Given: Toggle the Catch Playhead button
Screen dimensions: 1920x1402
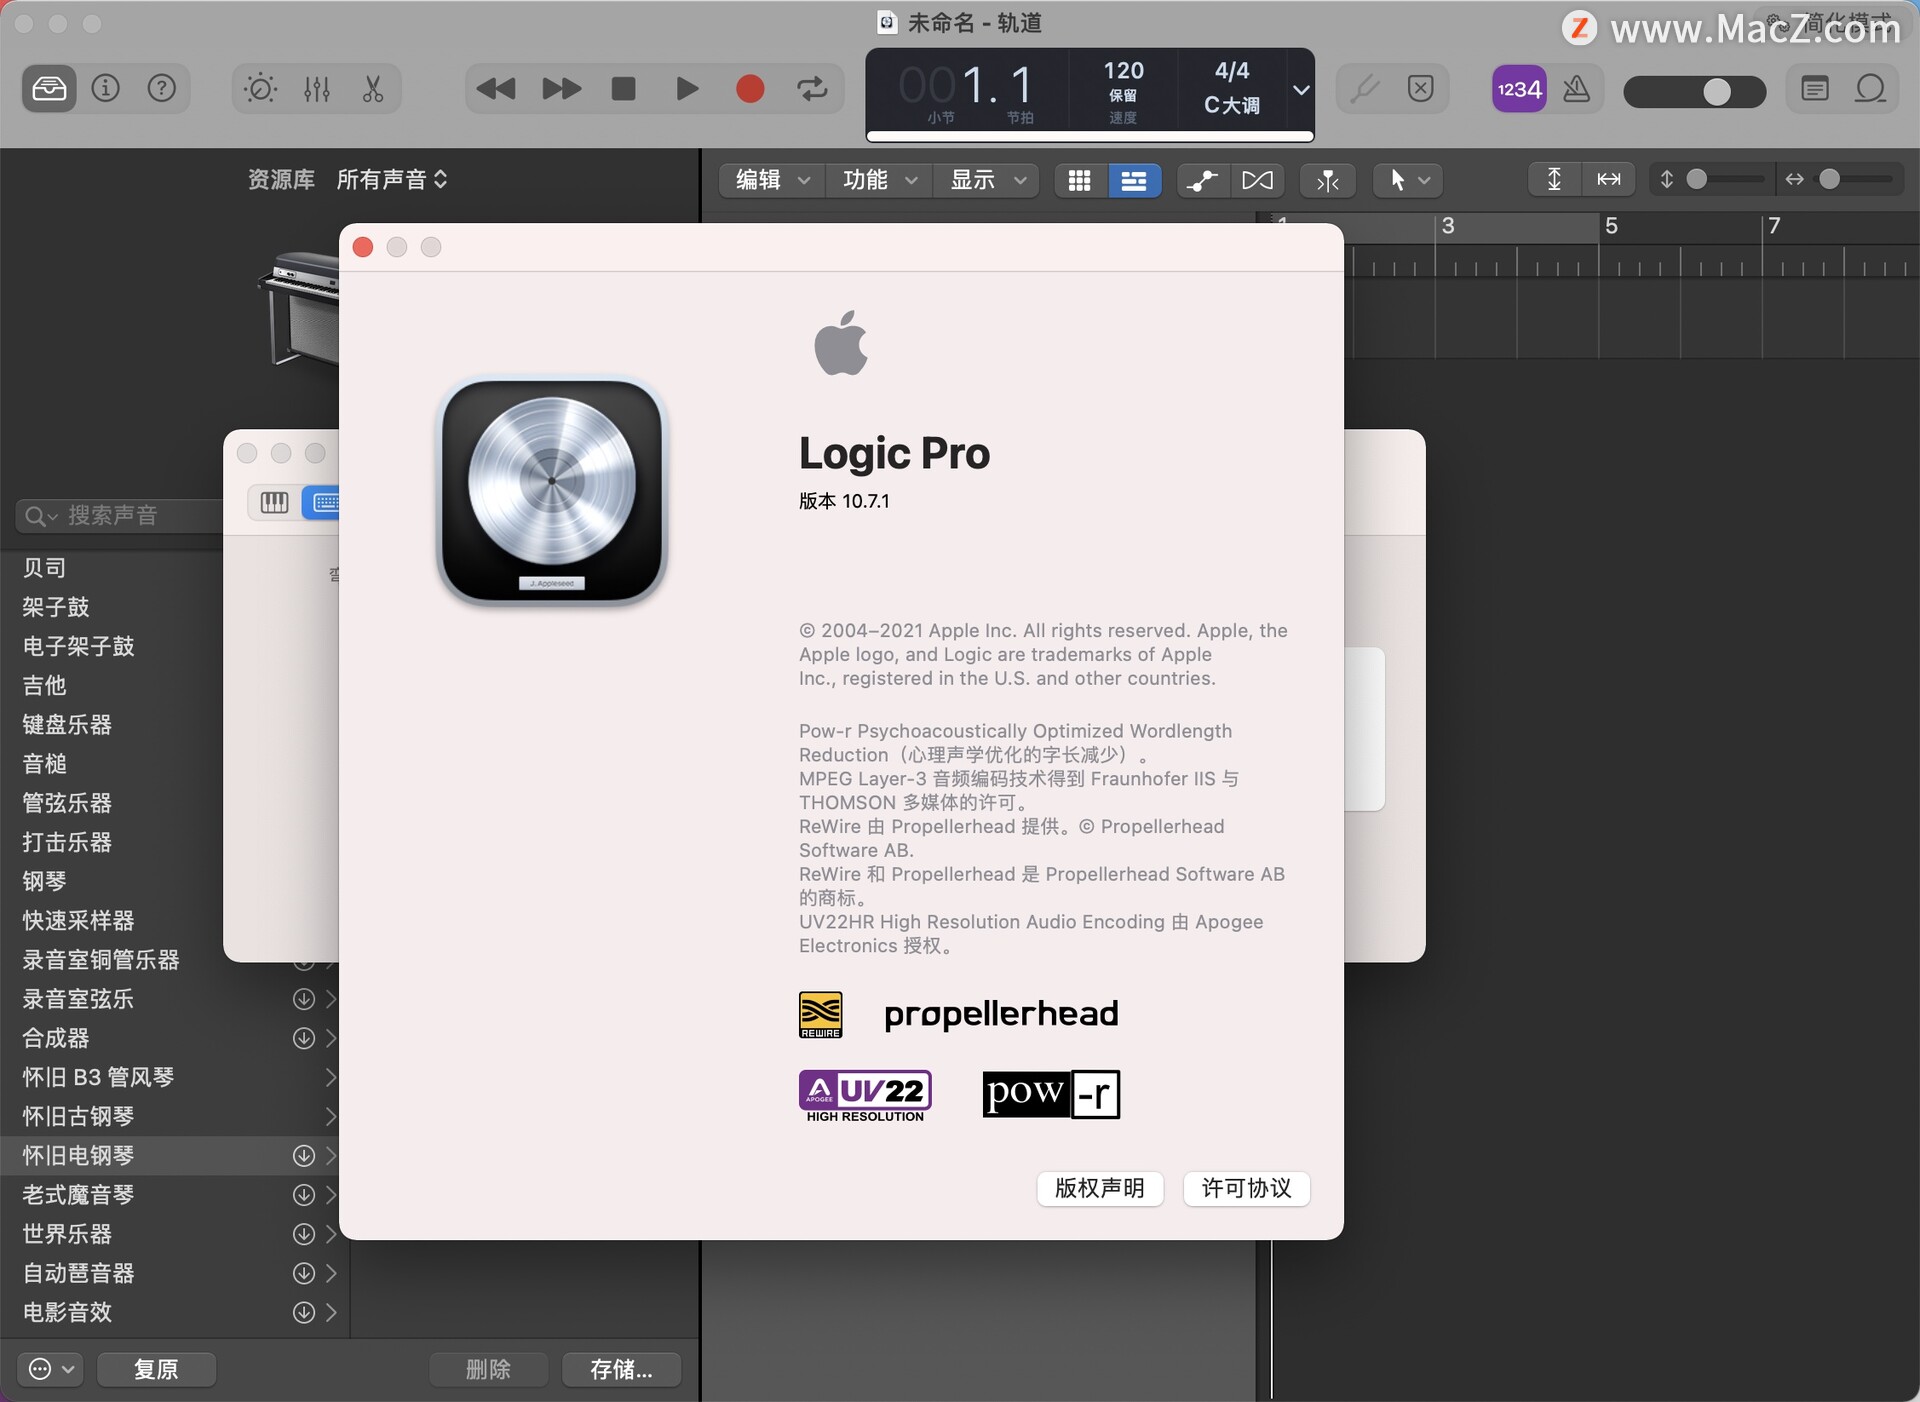Looking at the screenshot, I should pyautogui.click(x=1327, y=180).
